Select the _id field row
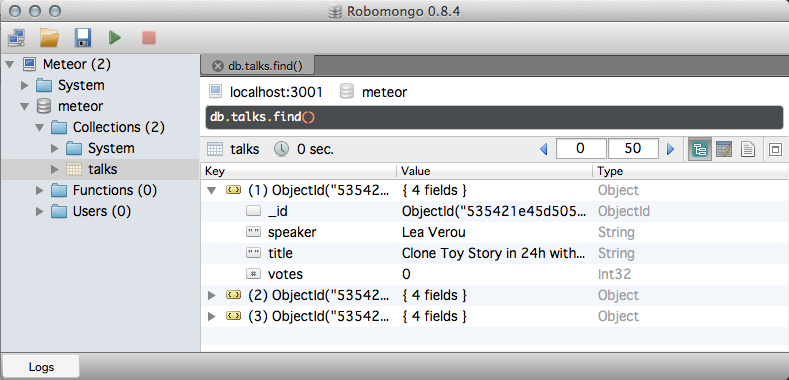The height and width of the screenshot is (380, 789). (x=494, y=211)
